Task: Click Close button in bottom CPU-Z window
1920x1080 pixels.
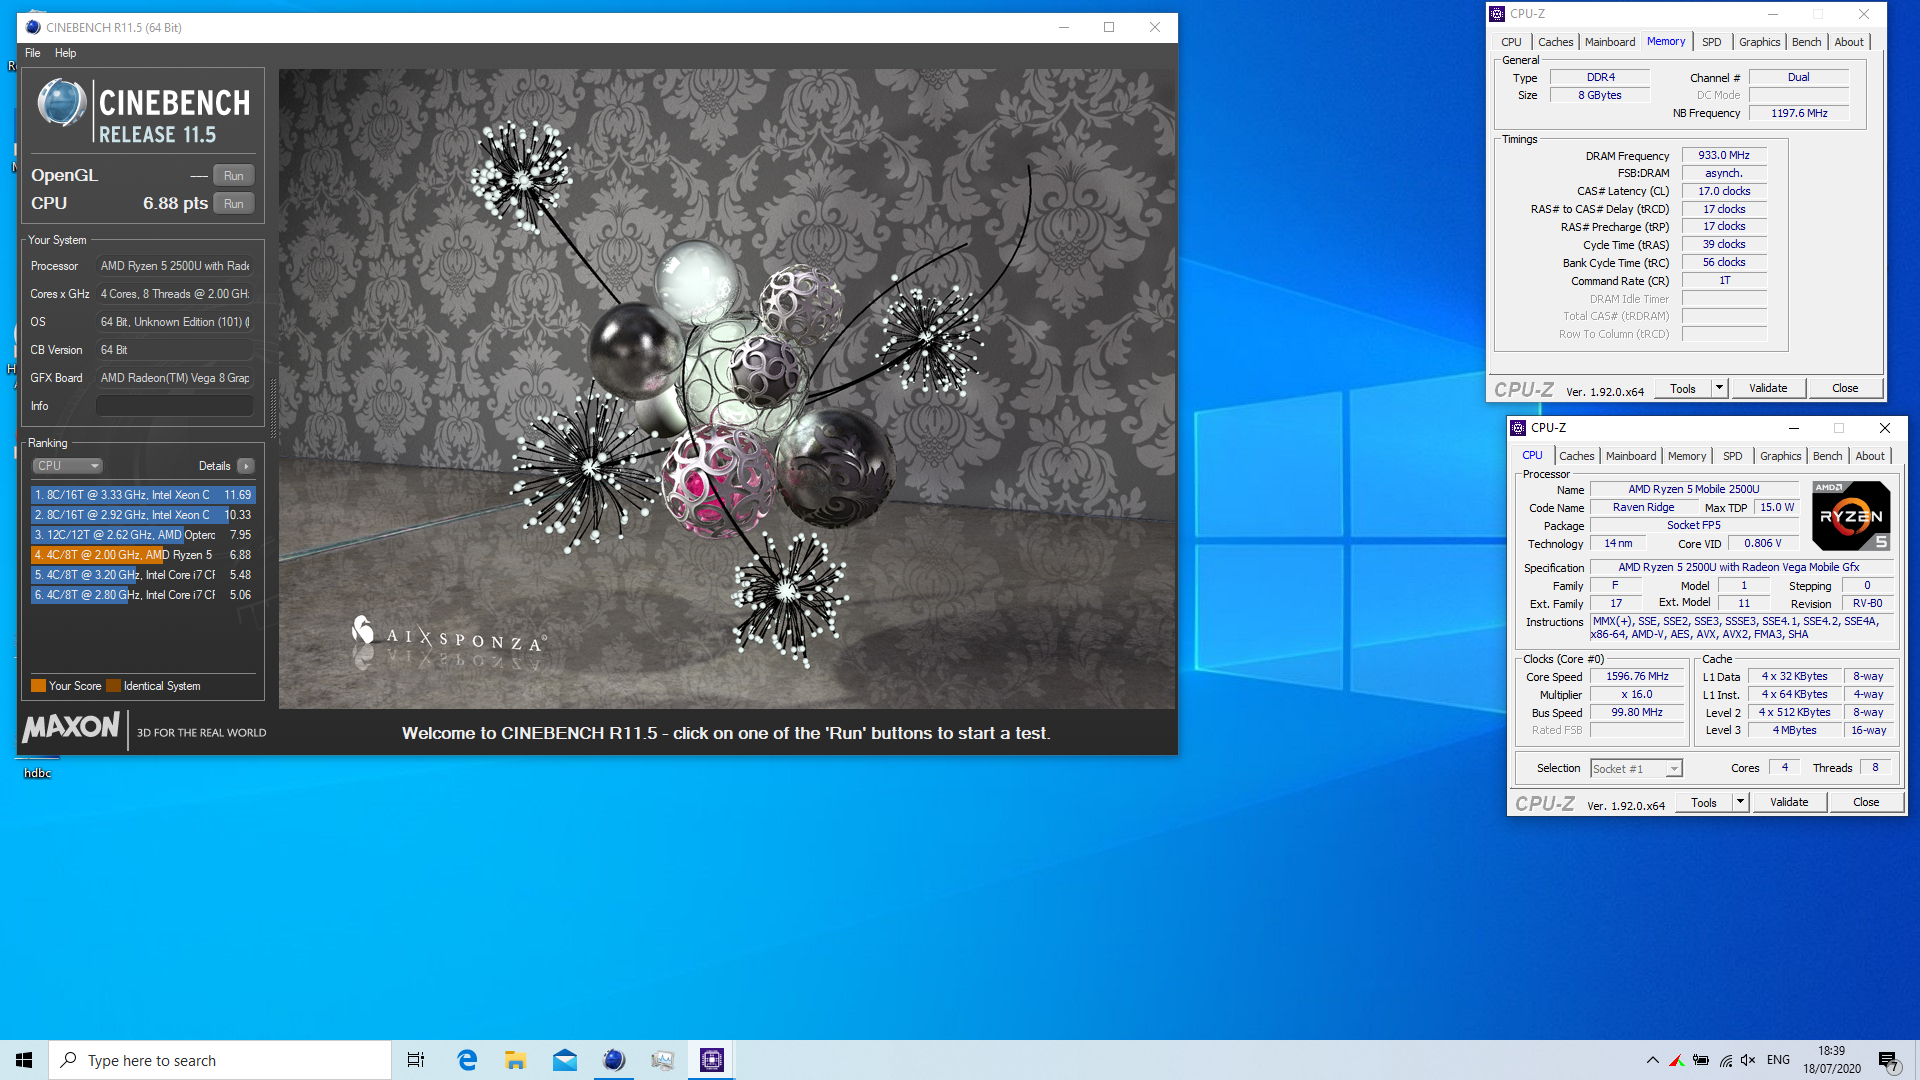Action: pos(1866,802)
